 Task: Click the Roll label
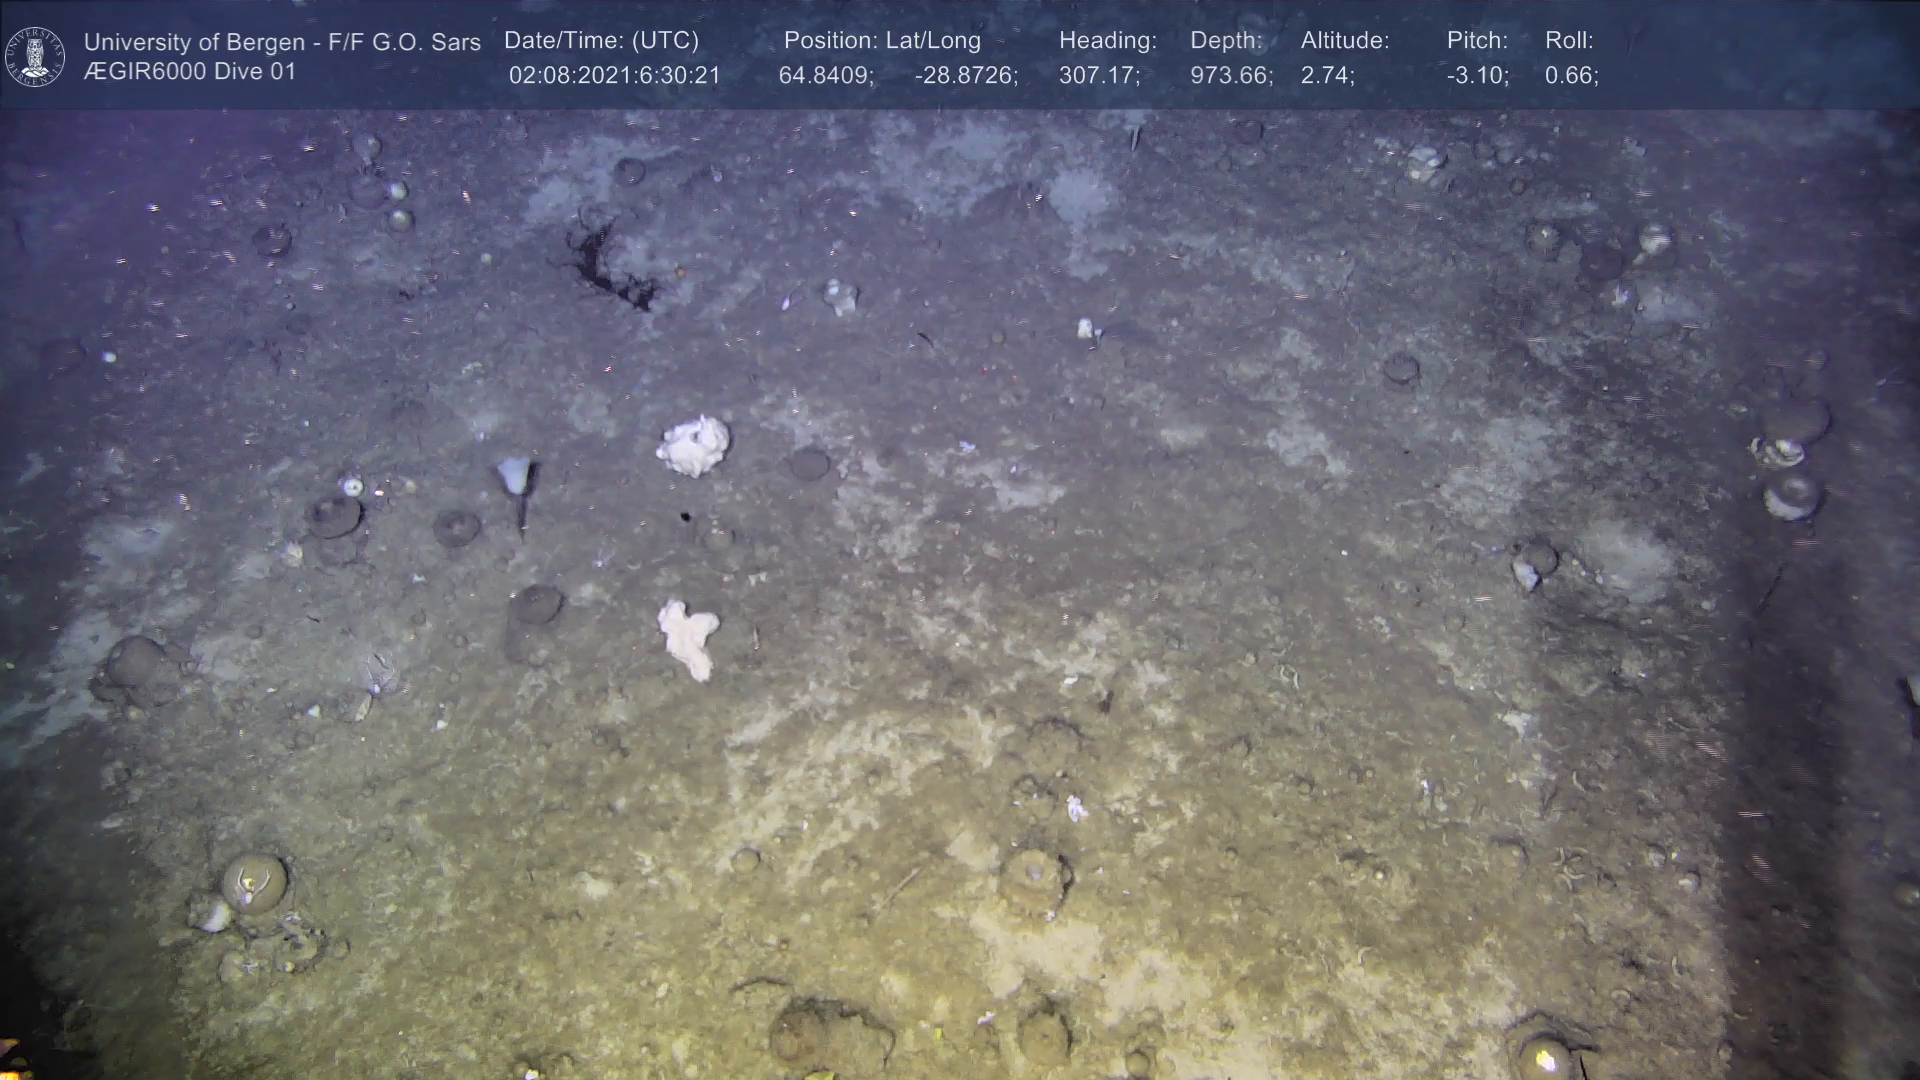pyautogui.click(x=1568, y=41)
